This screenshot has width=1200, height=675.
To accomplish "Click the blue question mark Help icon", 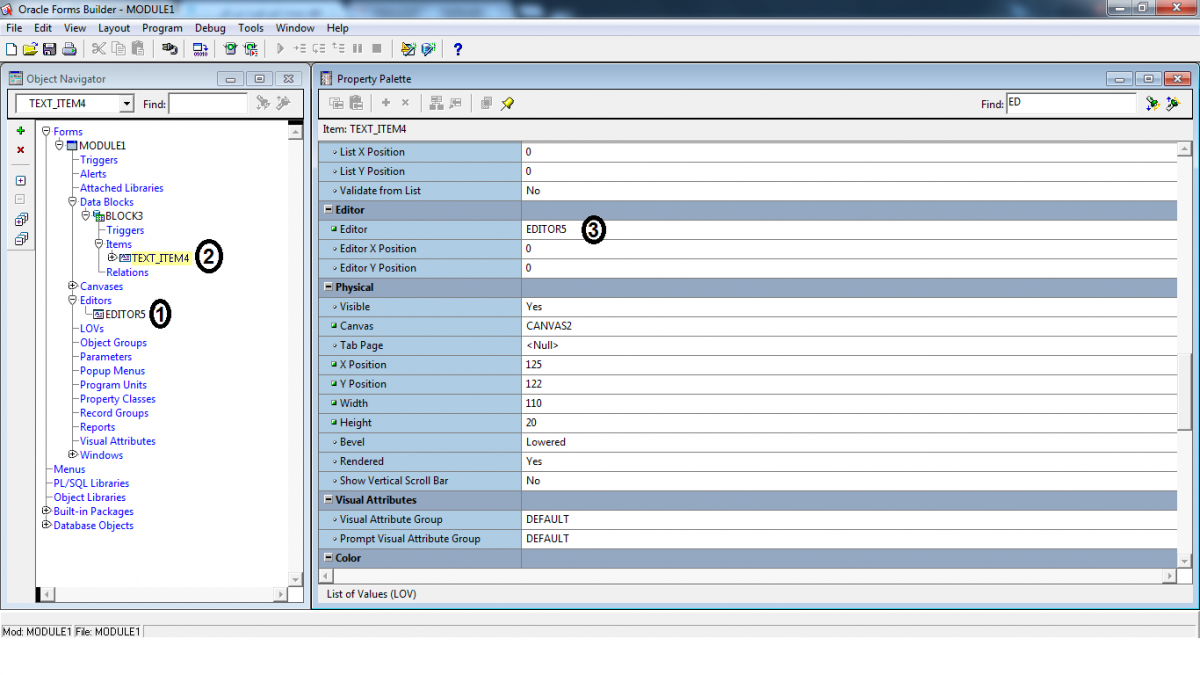I will pyautogui.click(x=458, y=49).
